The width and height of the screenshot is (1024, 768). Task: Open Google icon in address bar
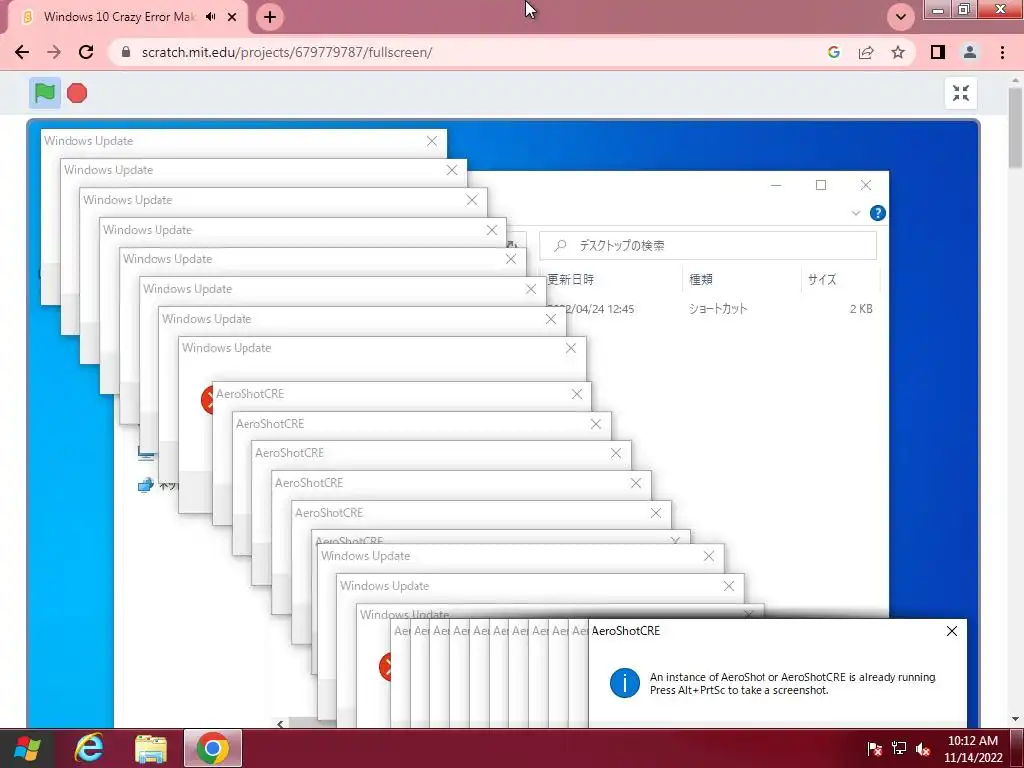click(834, 52)
